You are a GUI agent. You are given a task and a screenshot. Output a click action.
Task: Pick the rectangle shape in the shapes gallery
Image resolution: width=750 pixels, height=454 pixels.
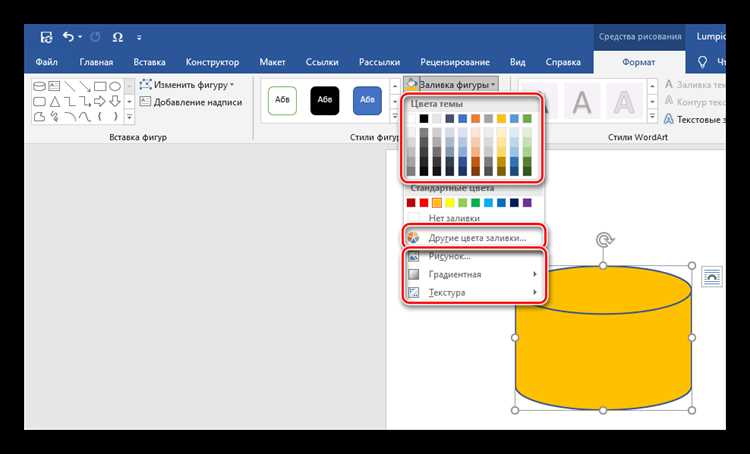[100, 87]
